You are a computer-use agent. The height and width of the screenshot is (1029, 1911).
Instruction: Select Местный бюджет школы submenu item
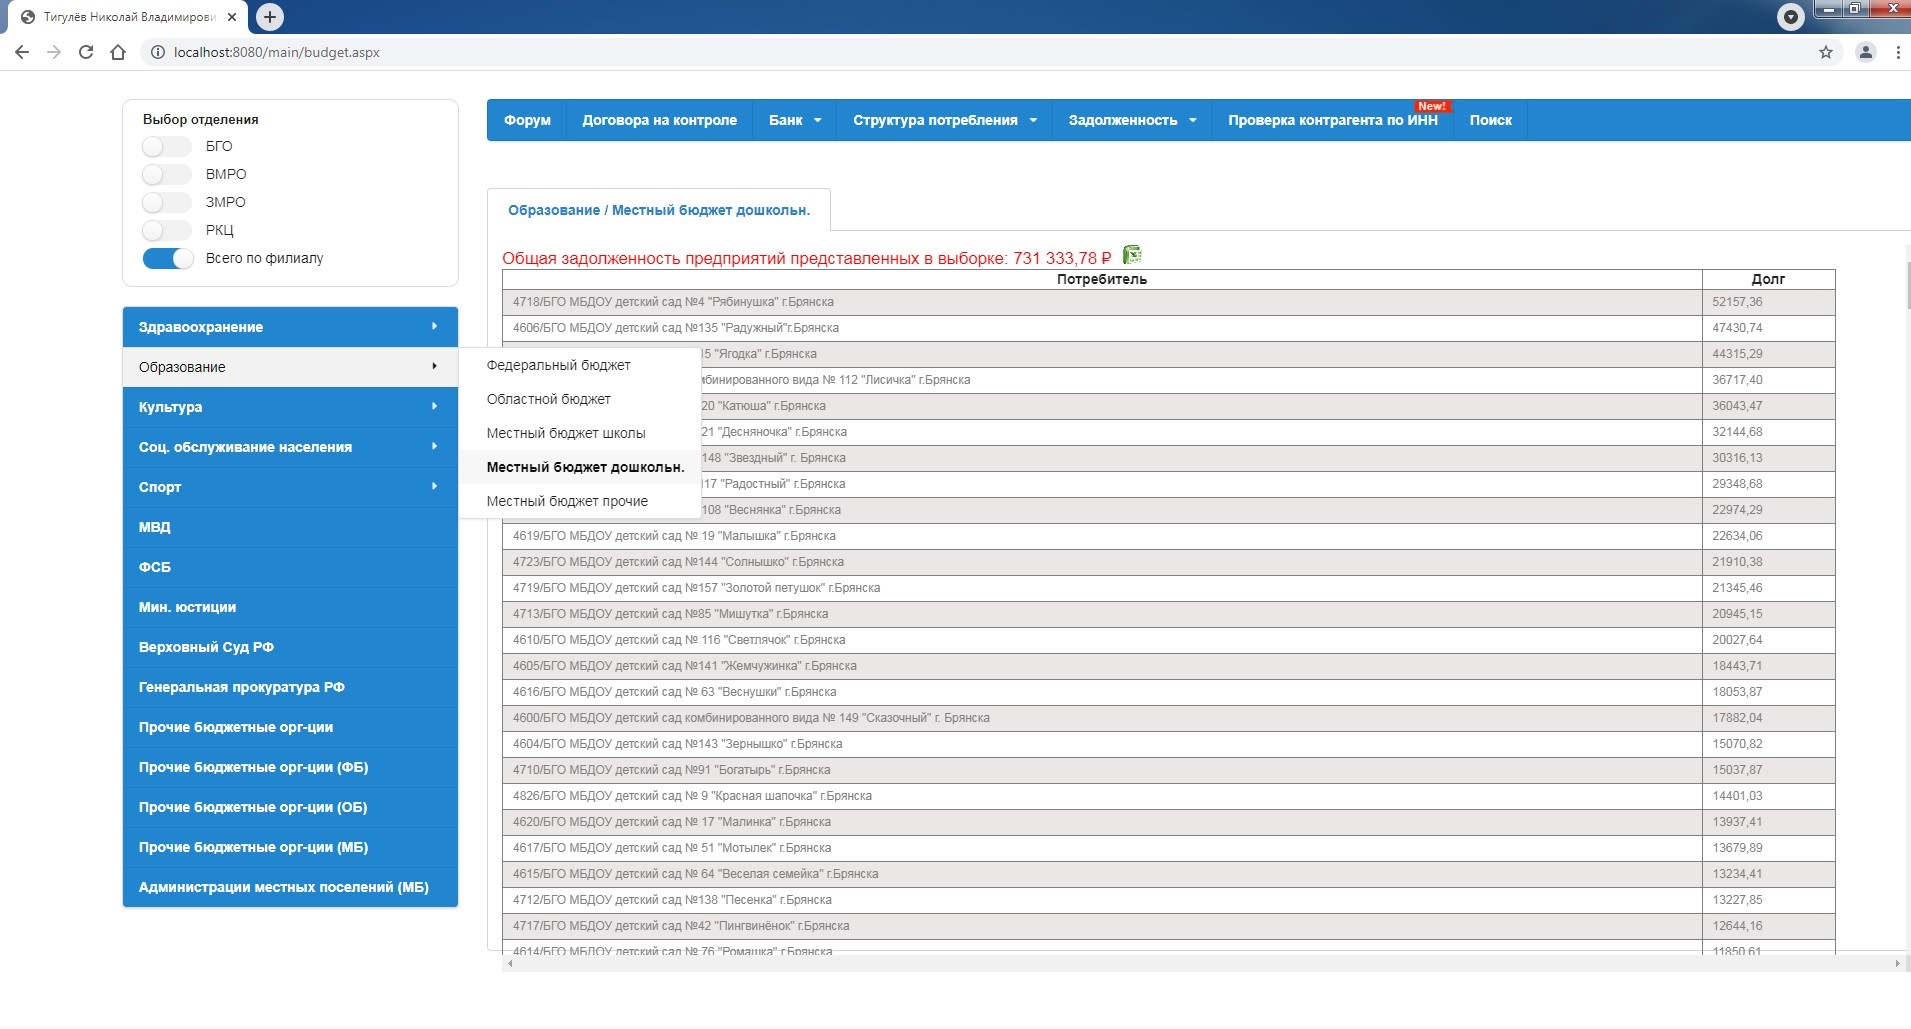(566, 433)
